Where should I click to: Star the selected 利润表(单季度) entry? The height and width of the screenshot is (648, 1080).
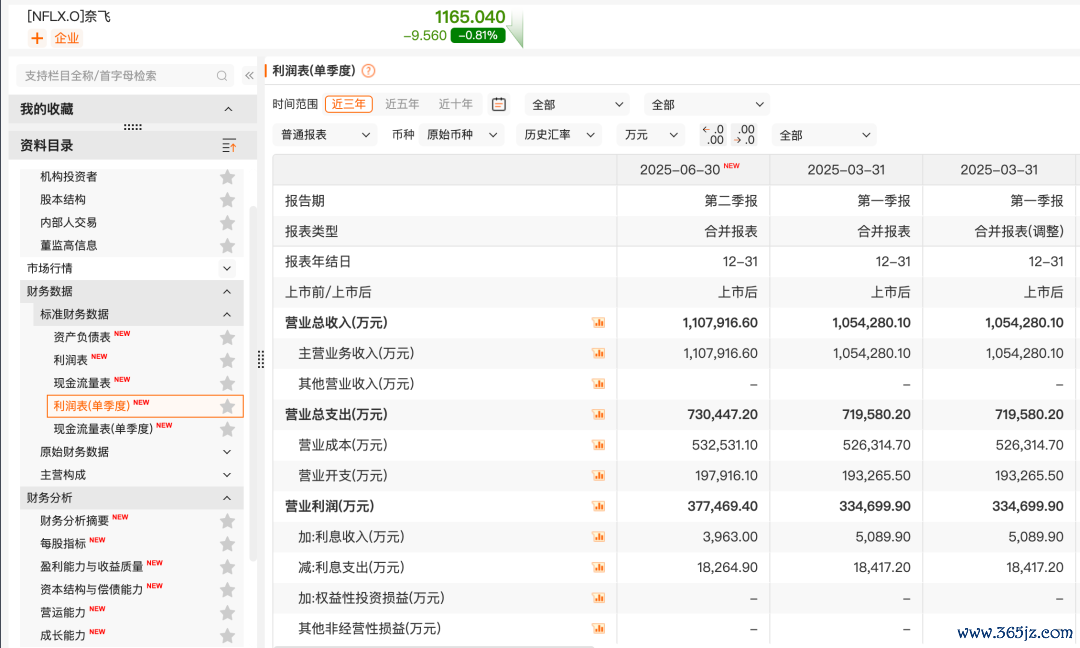[227, 406]
